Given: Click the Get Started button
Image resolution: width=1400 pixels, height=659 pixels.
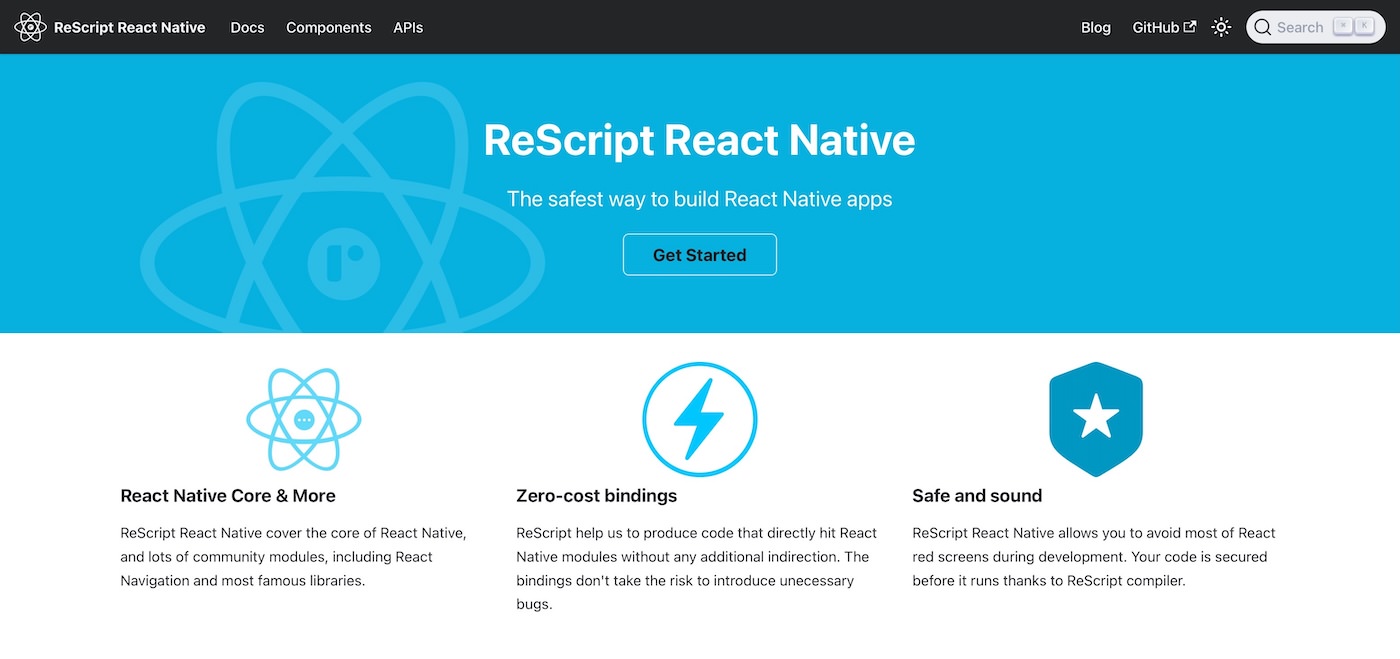Looking at the screenshot, I should coord(700,255).
